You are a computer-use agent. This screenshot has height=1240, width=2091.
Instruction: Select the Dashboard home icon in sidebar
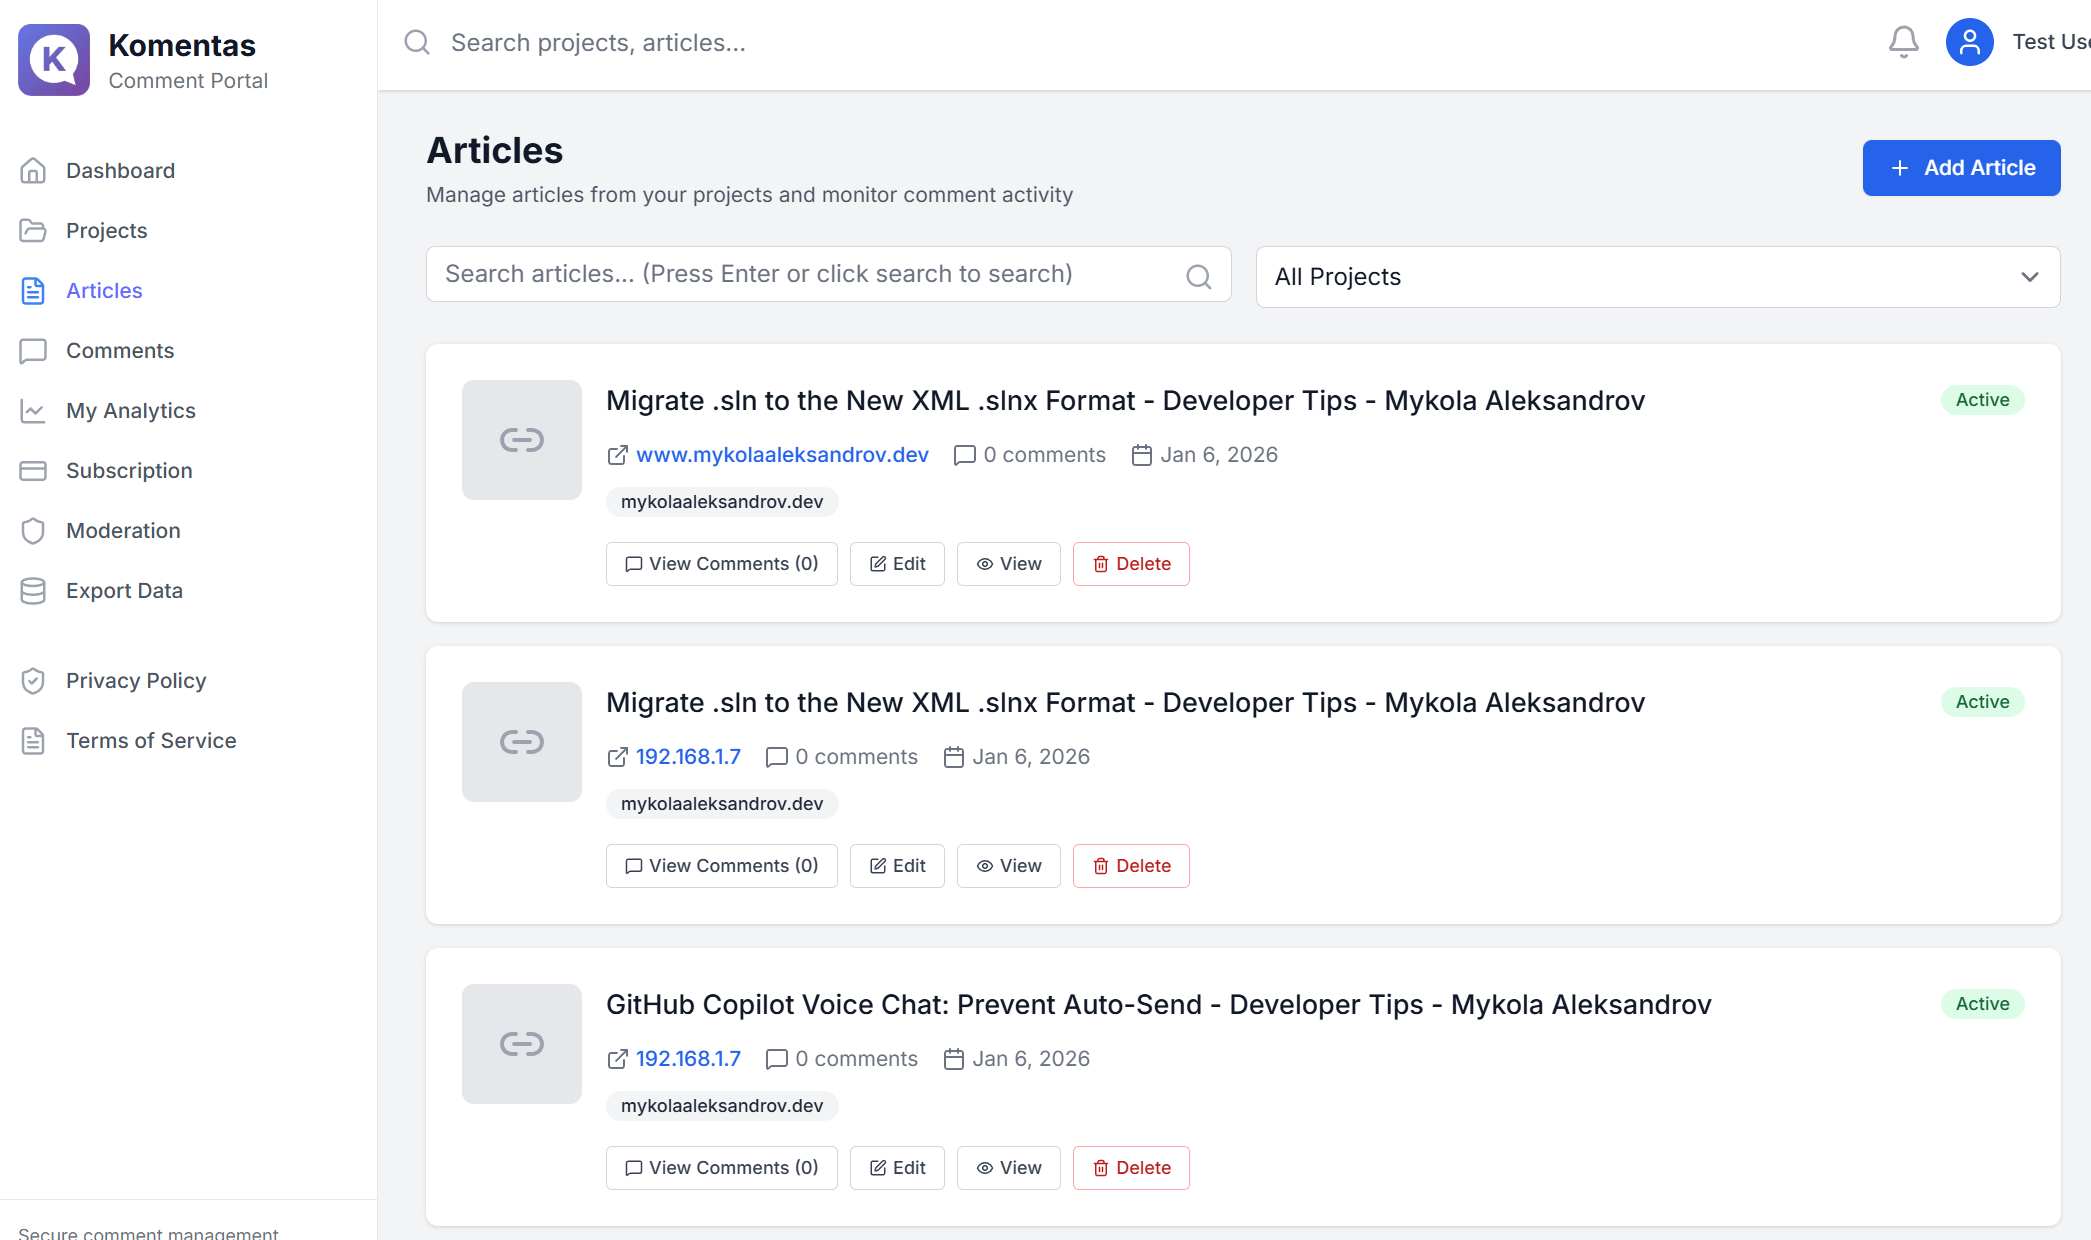tap(34, 170)
